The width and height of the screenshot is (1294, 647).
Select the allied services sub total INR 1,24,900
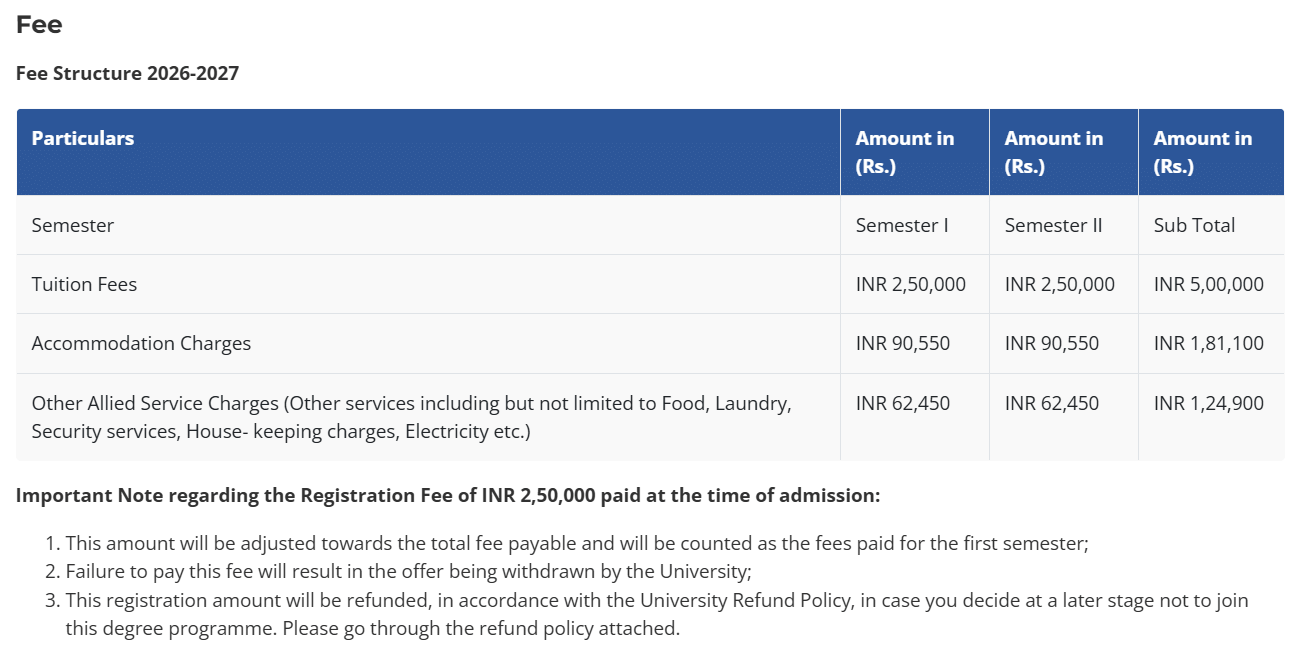[1208, 404]
